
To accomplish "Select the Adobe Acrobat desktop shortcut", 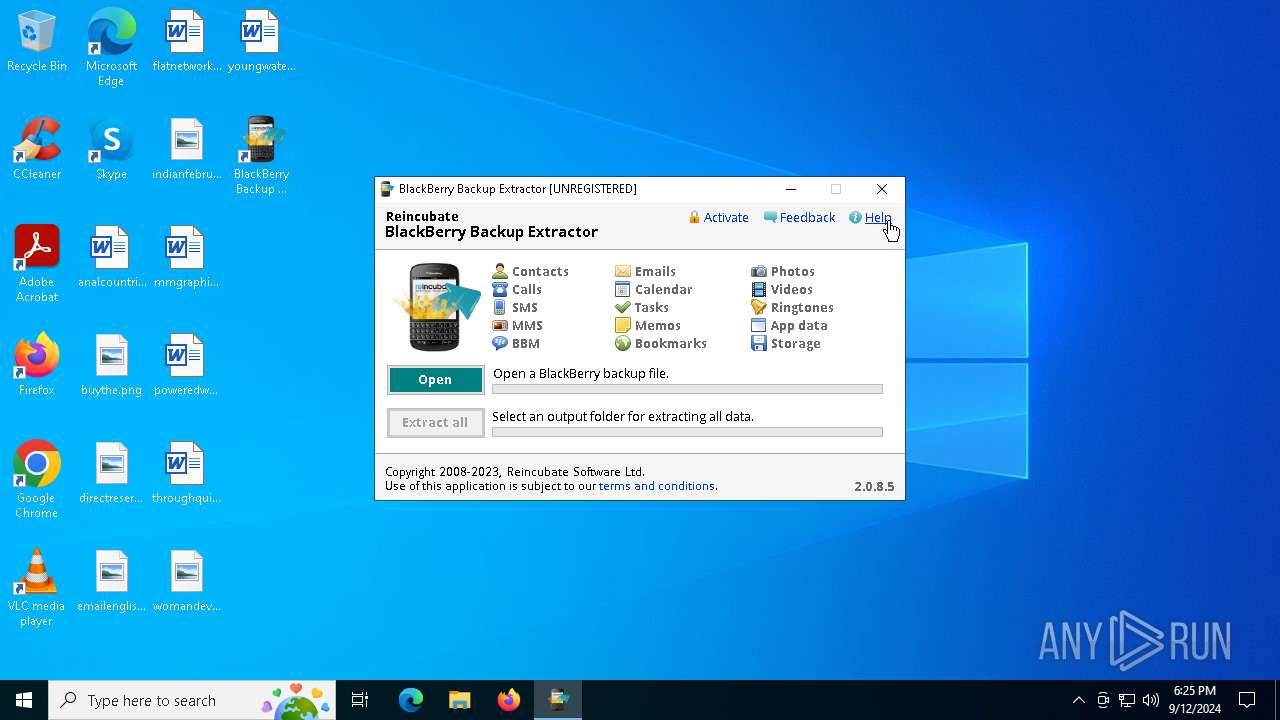I will pos(37,264).
